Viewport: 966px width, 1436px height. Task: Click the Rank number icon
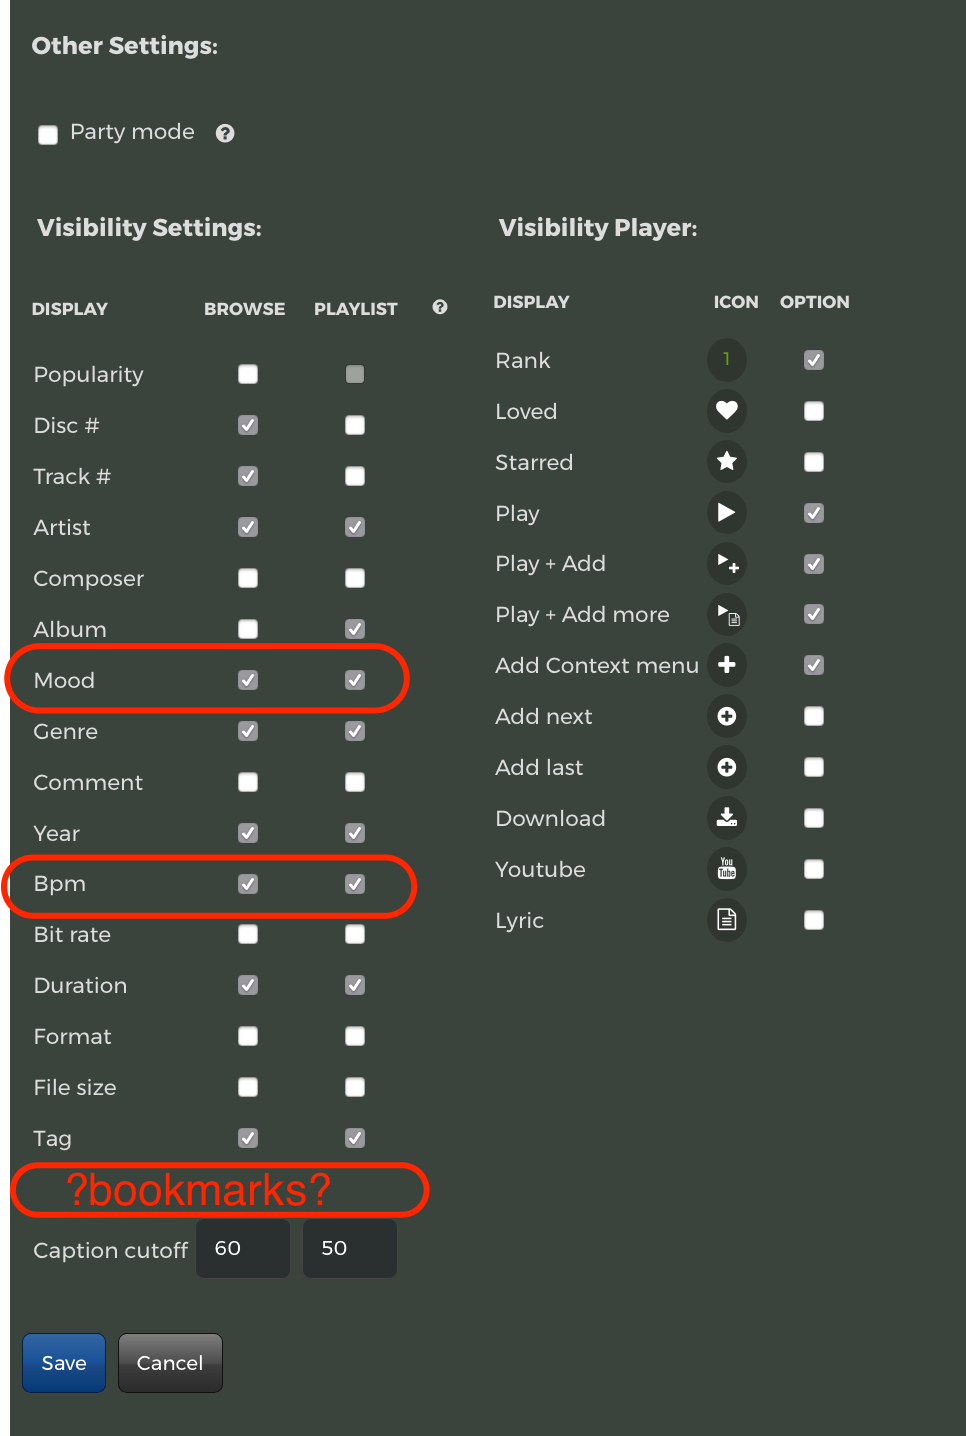click(727, 359)
